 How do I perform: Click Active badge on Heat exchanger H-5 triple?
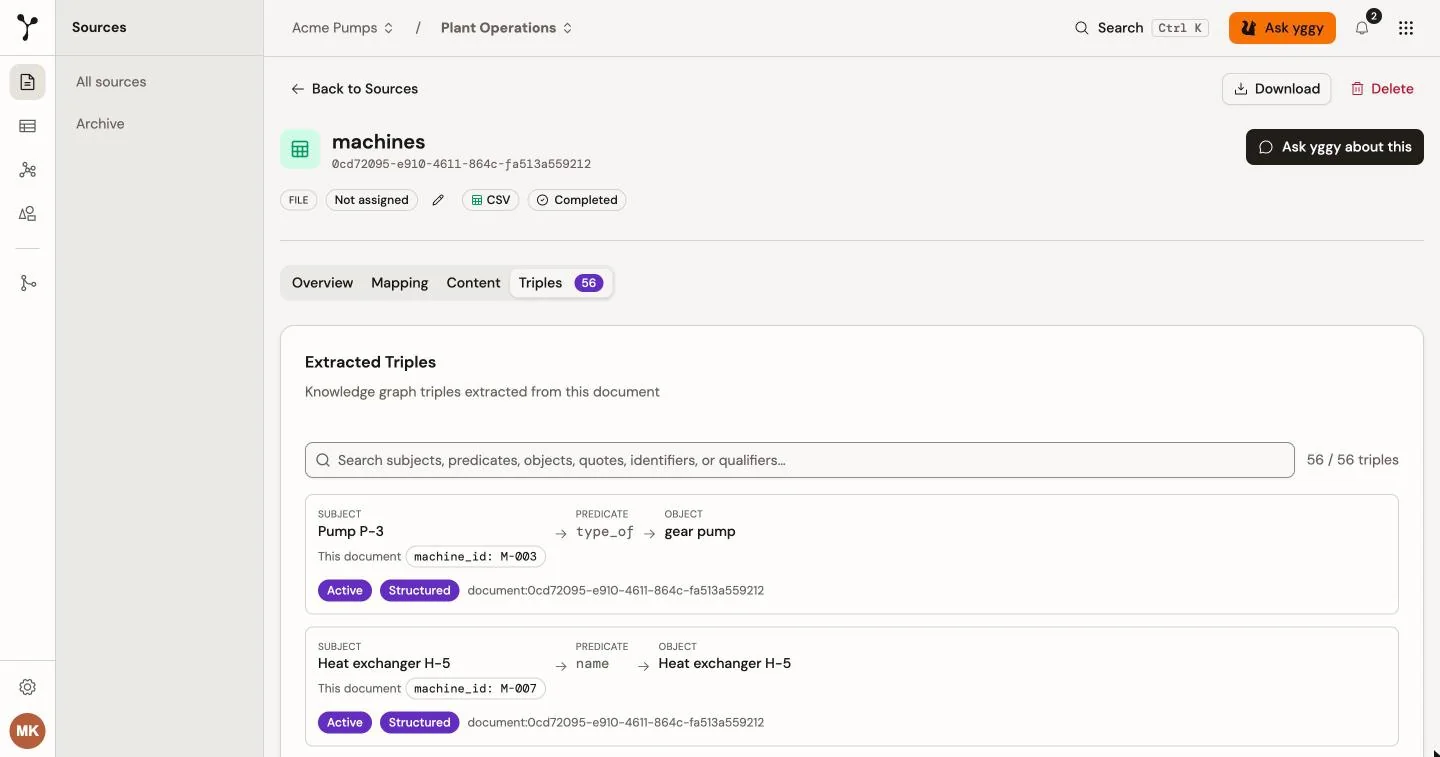coord(344,723)
